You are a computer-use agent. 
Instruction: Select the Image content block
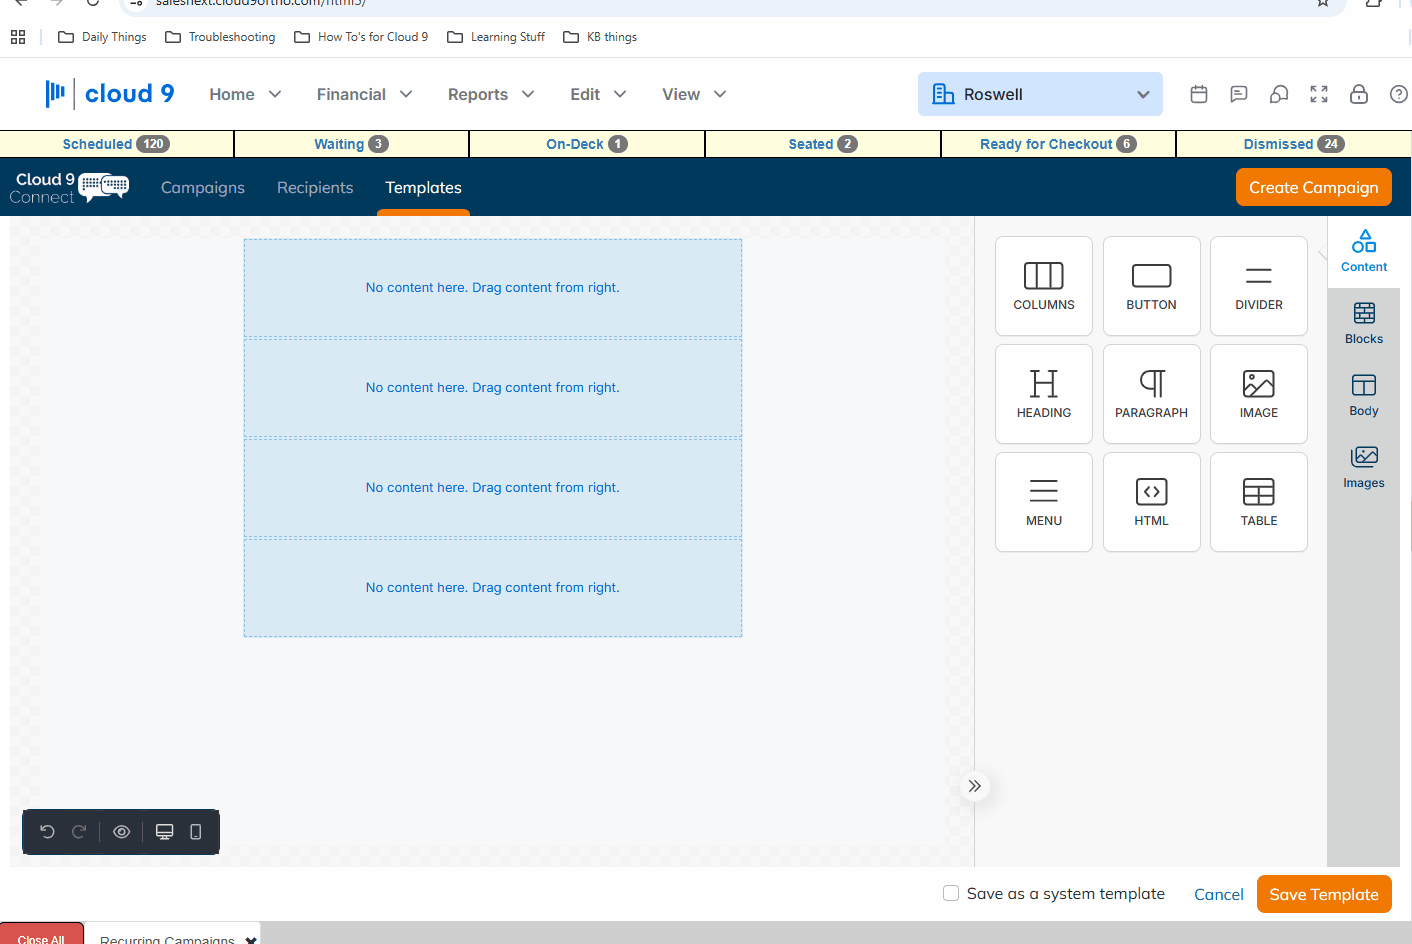click(1259, 394)
